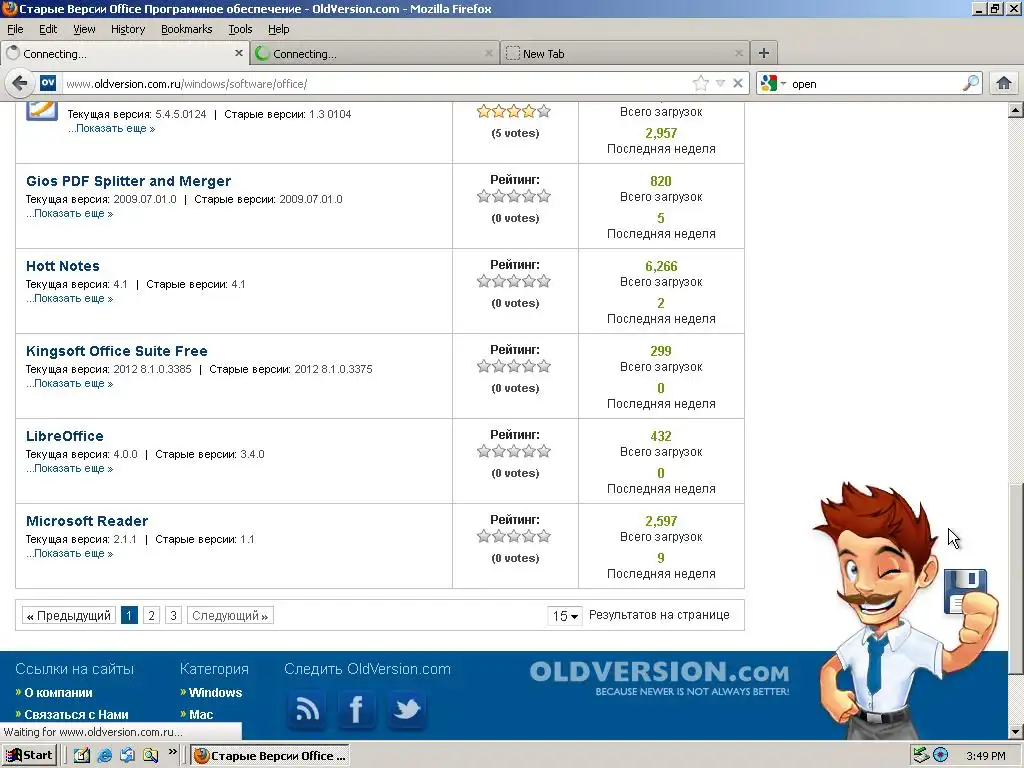Viewport: 1024px width, 768px height.
Task: Expand the quick launch chevron
Action: (172, 752)
